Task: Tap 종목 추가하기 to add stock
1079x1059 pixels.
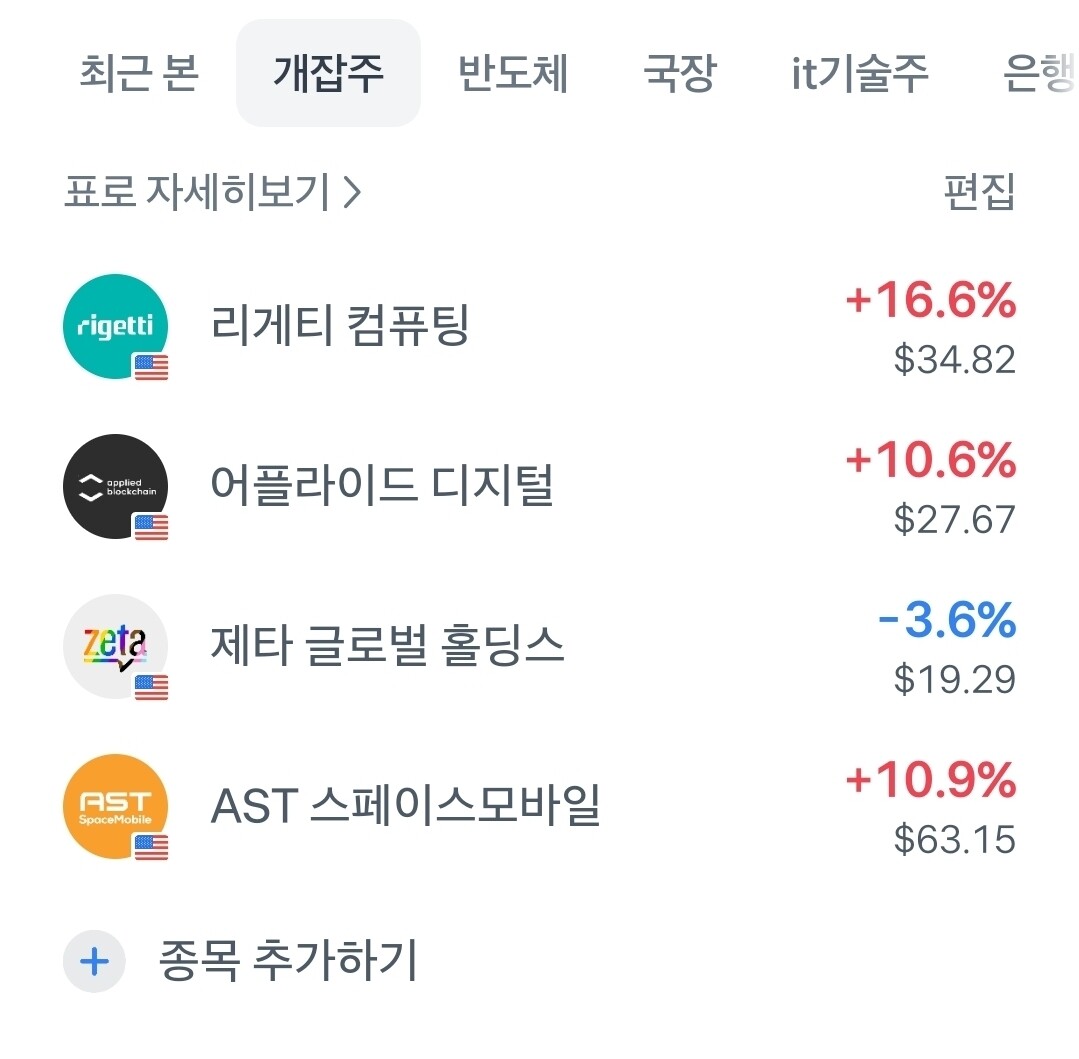Action: (x=287, y=961)
